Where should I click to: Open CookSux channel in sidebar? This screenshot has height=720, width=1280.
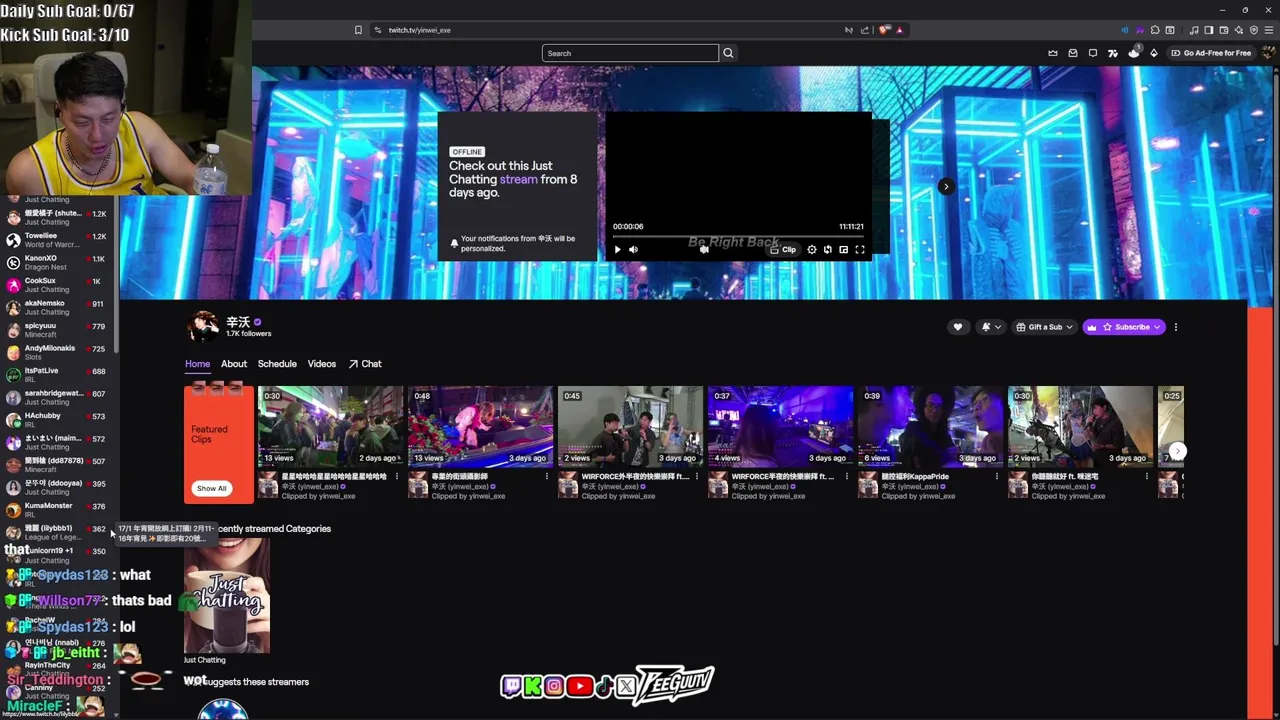(x=58, y=285)
